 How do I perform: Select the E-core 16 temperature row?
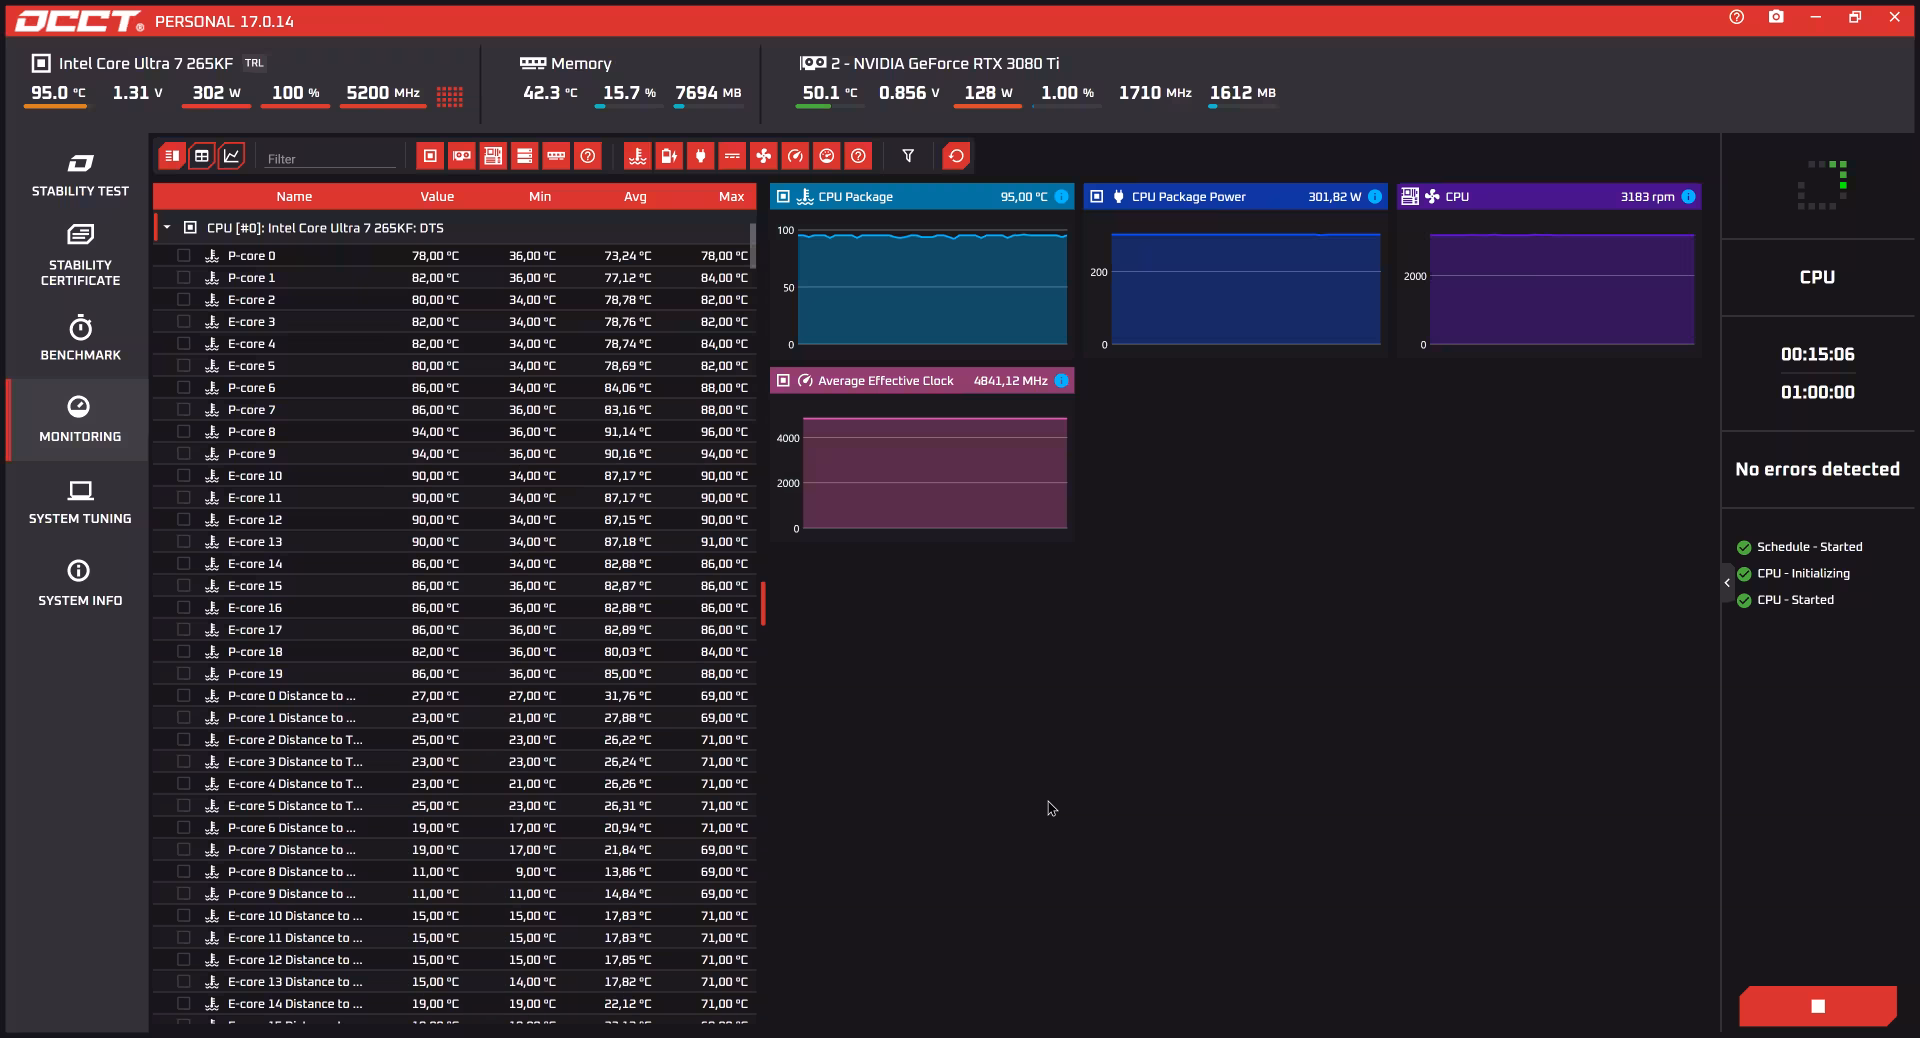(455, 608)
